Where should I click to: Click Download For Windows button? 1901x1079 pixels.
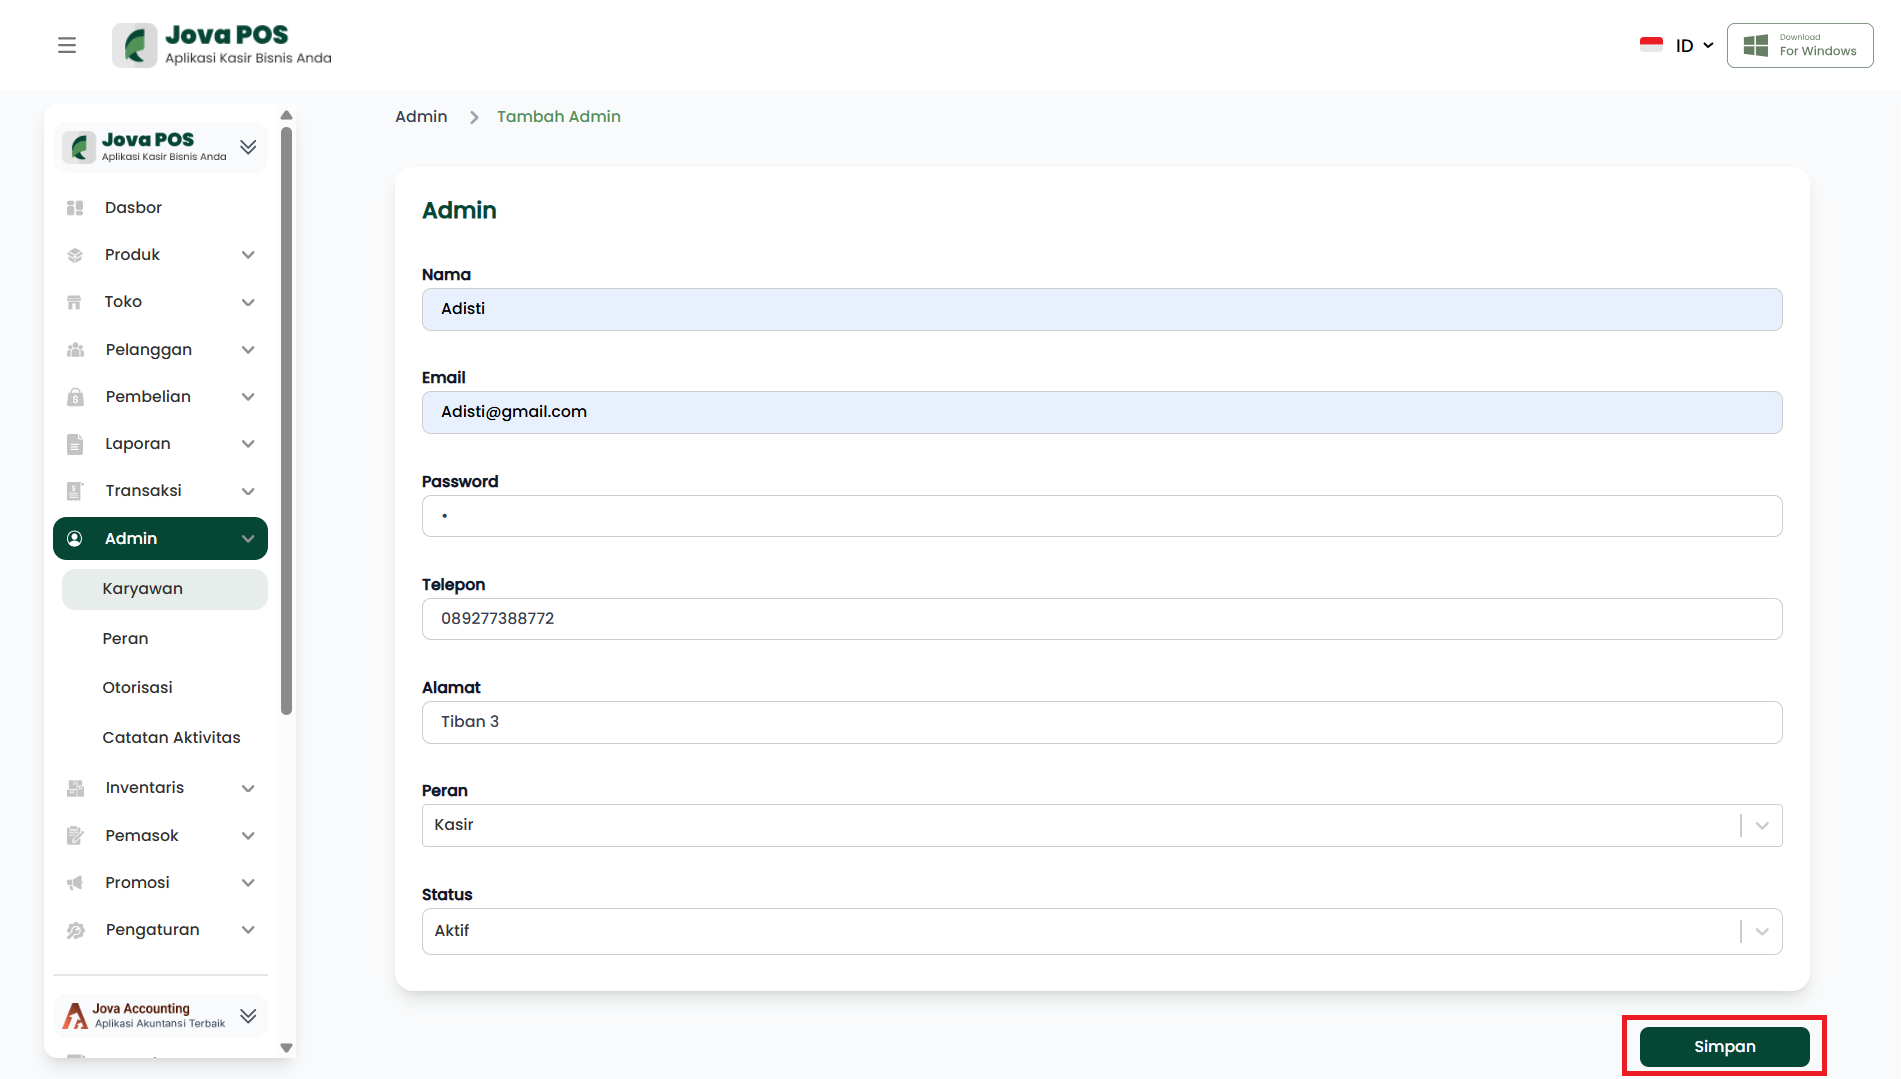(x=1800, y=46)
